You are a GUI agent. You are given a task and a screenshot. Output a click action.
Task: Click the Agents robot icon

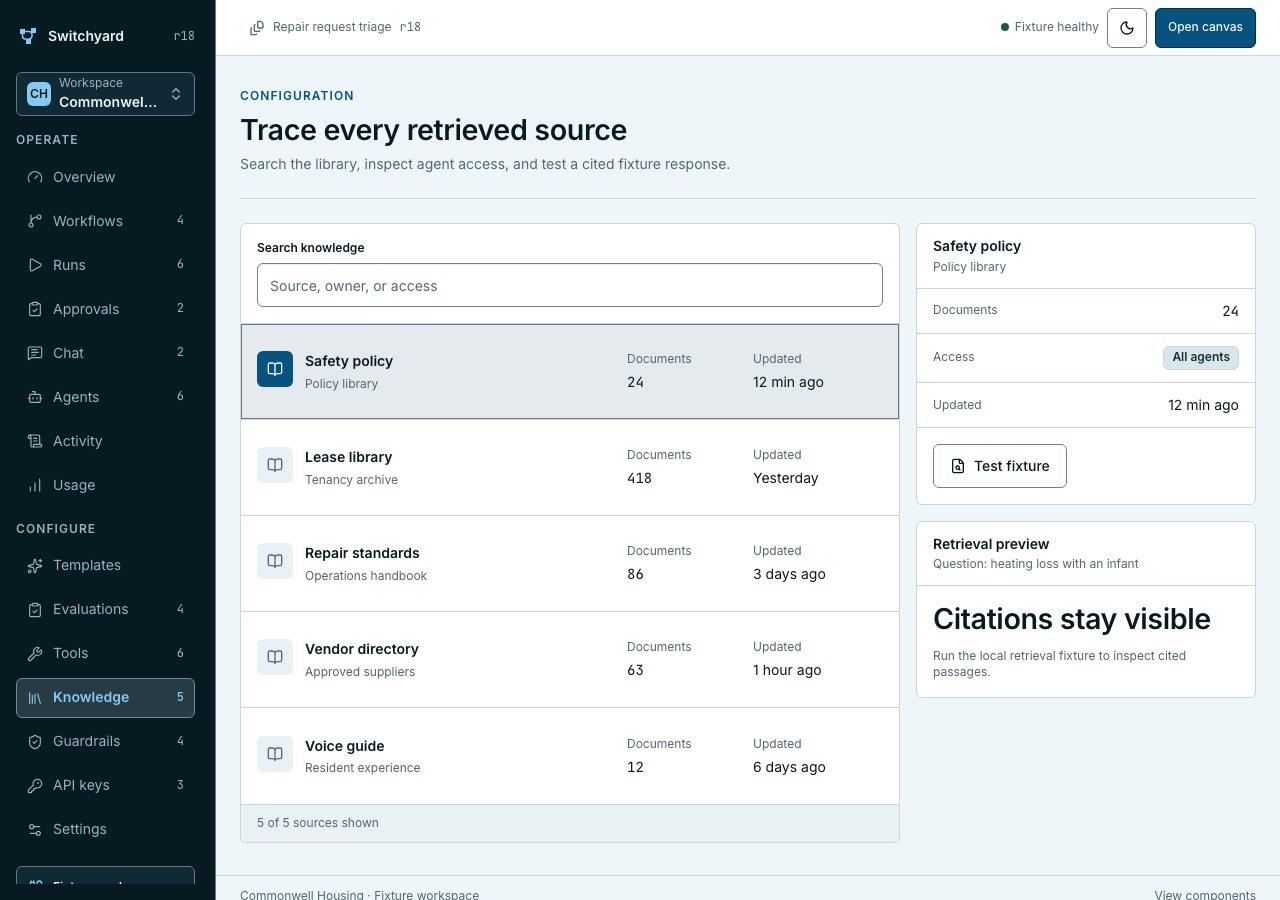pos(35,397)
